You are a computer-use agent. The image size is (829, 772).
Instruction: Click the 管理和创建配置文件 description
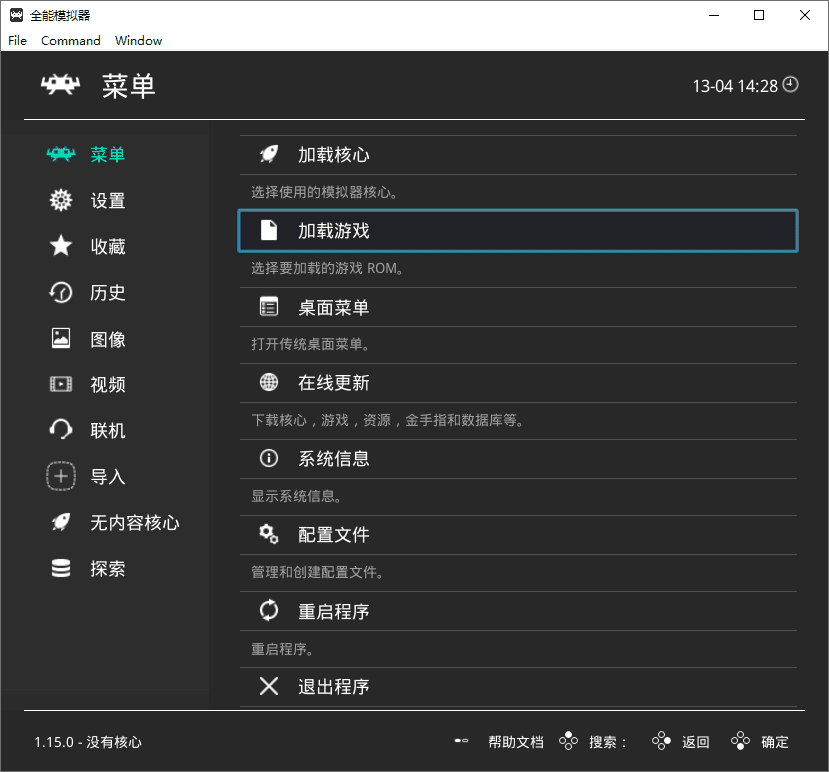coord(317,572)
